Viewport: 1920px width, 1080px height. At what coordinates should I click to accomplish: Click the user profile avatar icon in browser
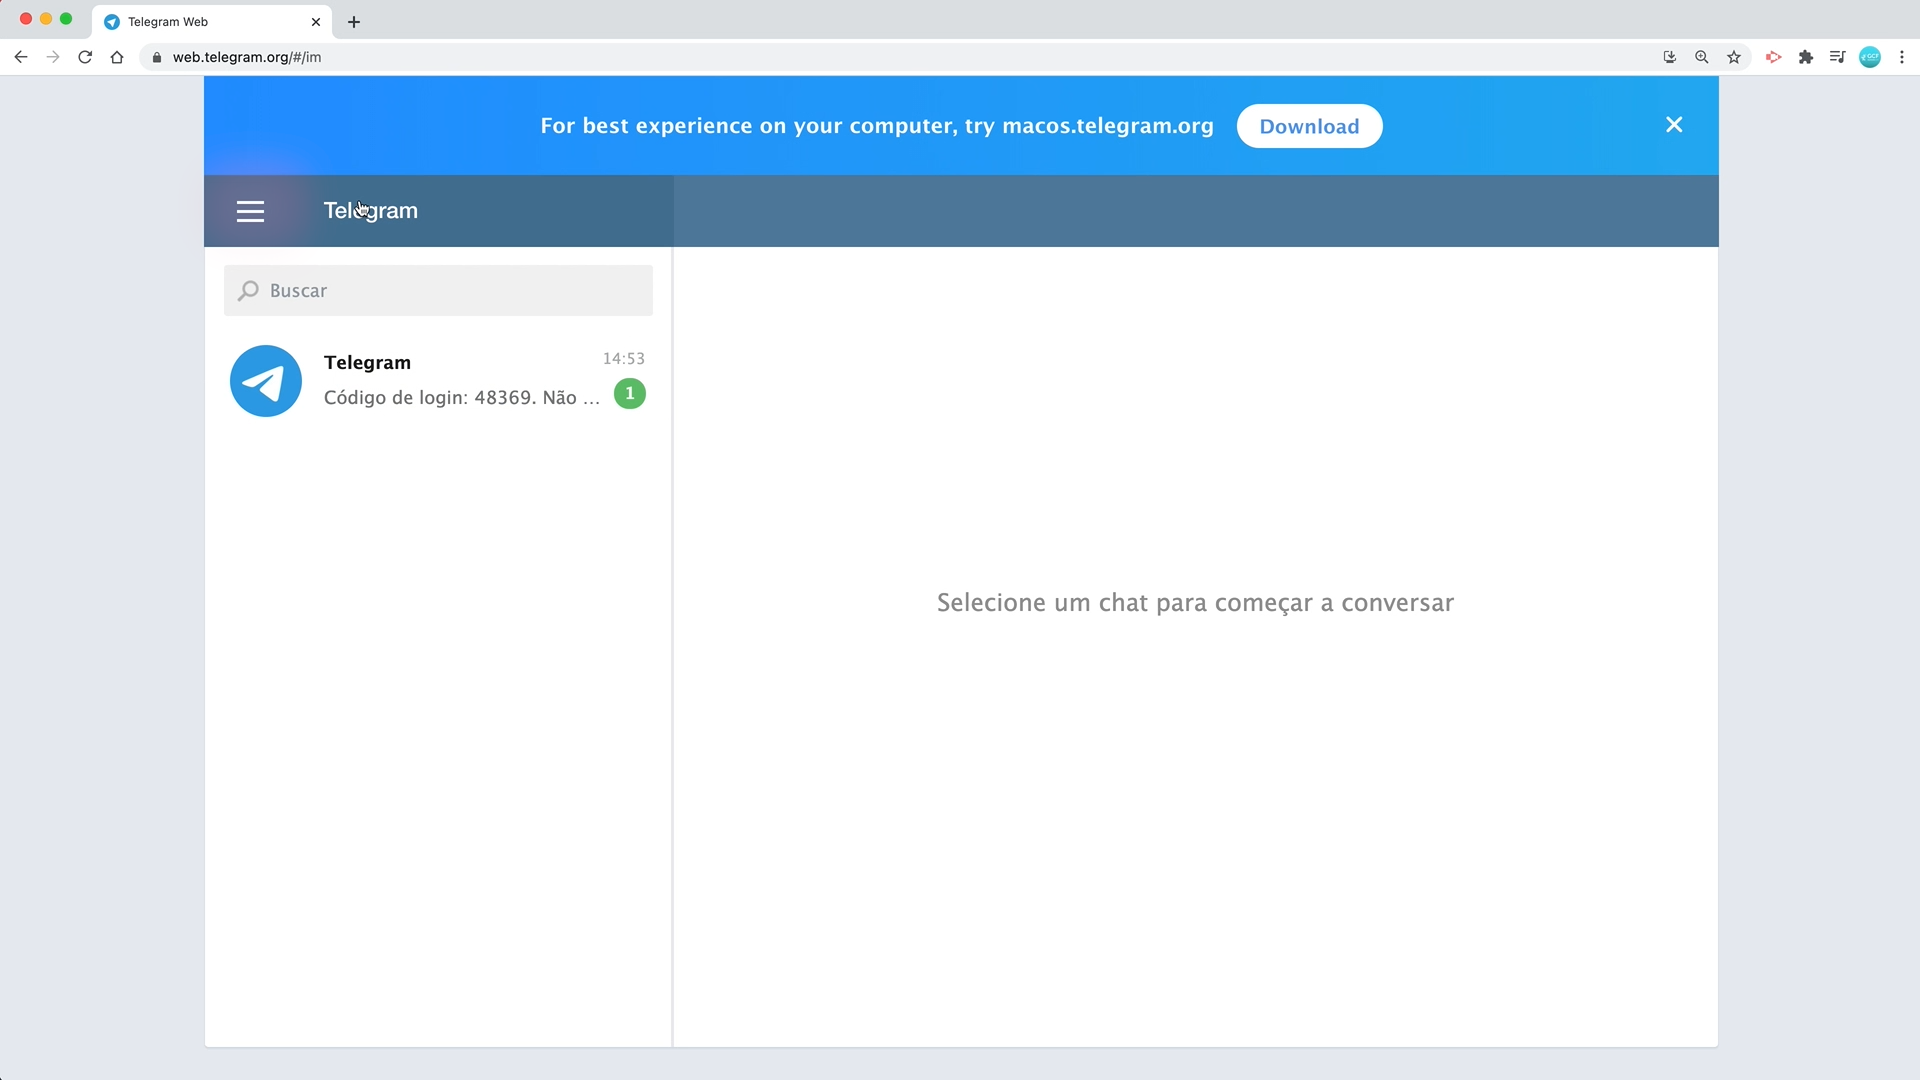pos(1870,55)
